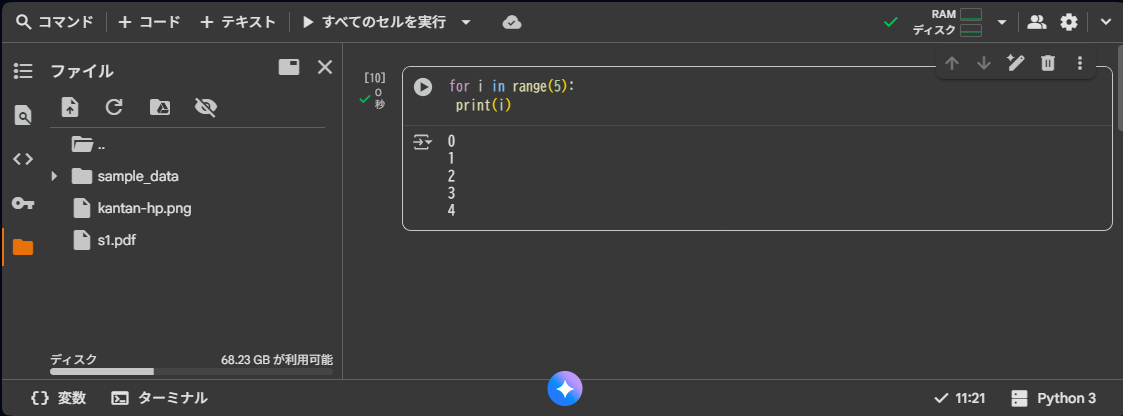Toggle the cell output view icon
The width and height of the screenshot is (1123, 416).
[x=423, y=143]
